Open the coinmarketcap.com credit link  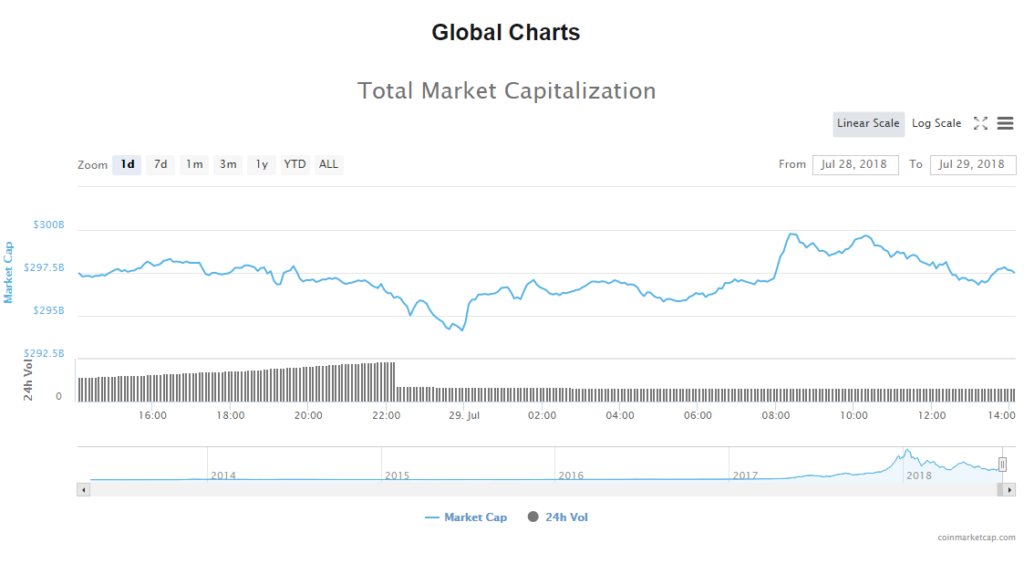(975, 538)
